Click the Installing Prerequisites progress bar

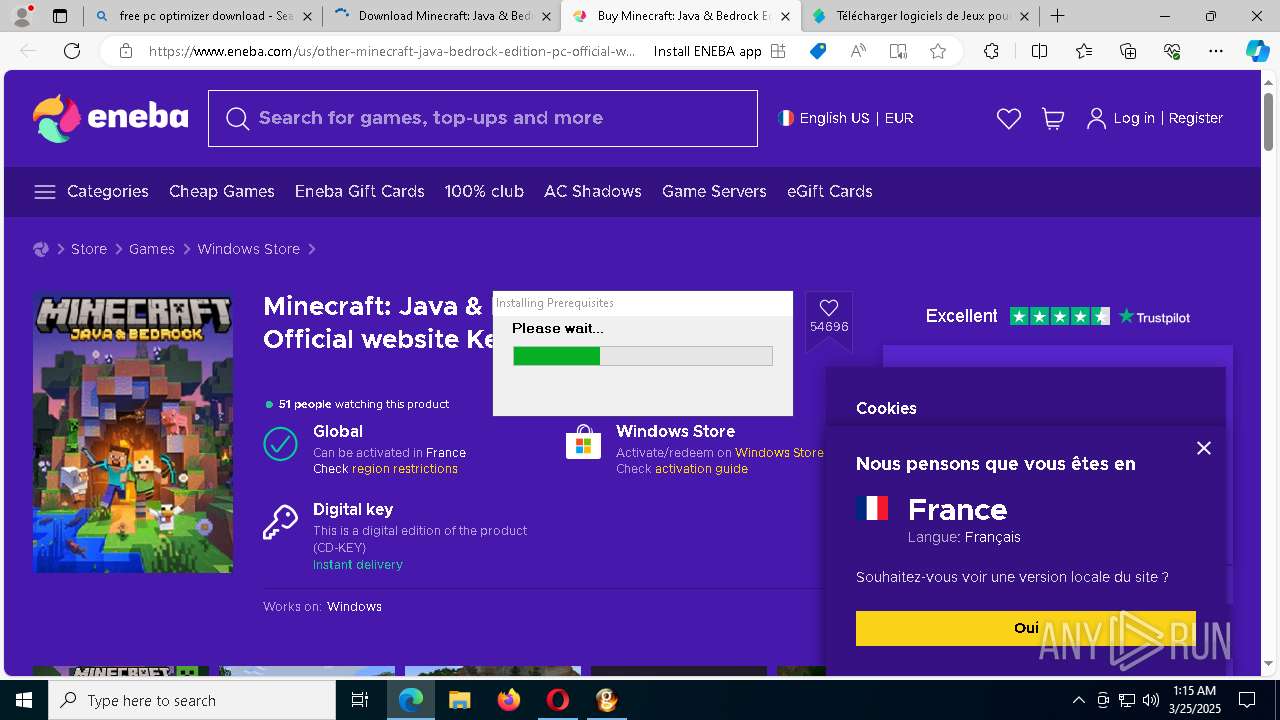tap(643, 356)
